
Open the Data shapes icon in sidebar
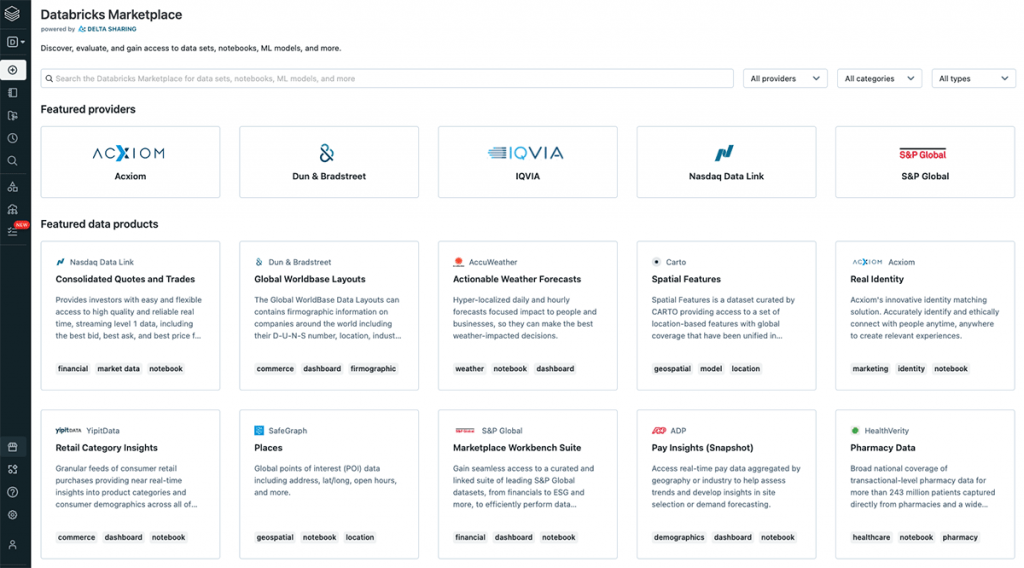click(12, 187)
